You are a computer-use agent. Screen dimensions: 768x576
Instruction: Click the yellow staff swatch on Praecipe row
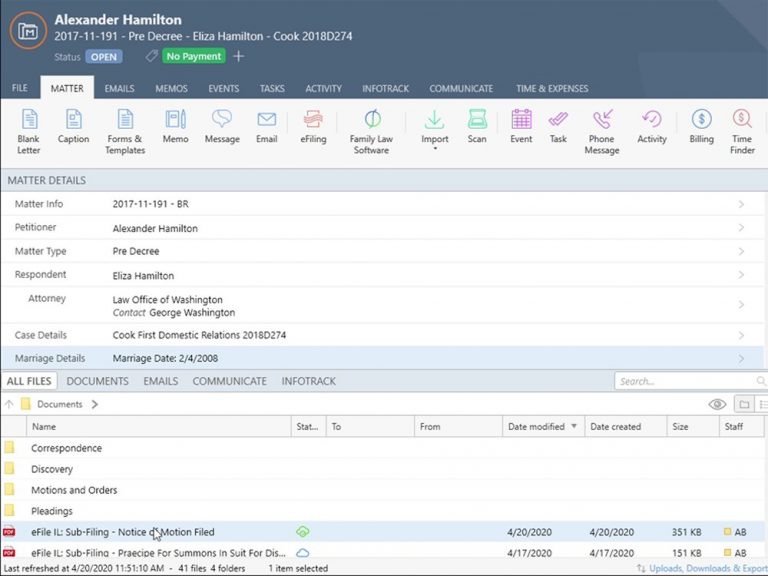click(727, 552)
